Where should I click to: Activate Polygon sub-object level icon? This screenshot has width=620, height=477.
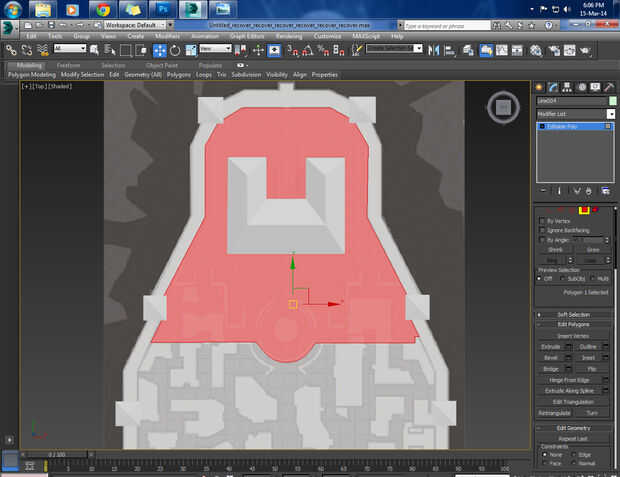click(584, 209)
